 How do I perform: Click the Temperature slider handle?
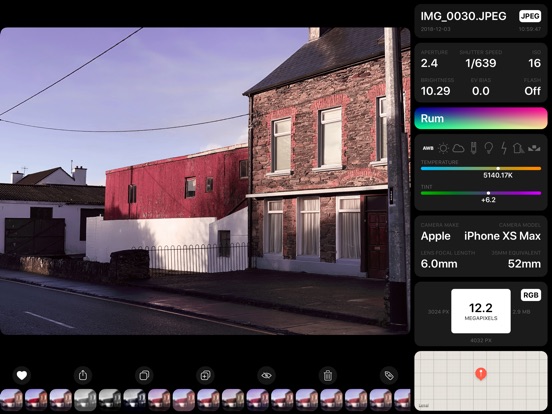[498, 169]
